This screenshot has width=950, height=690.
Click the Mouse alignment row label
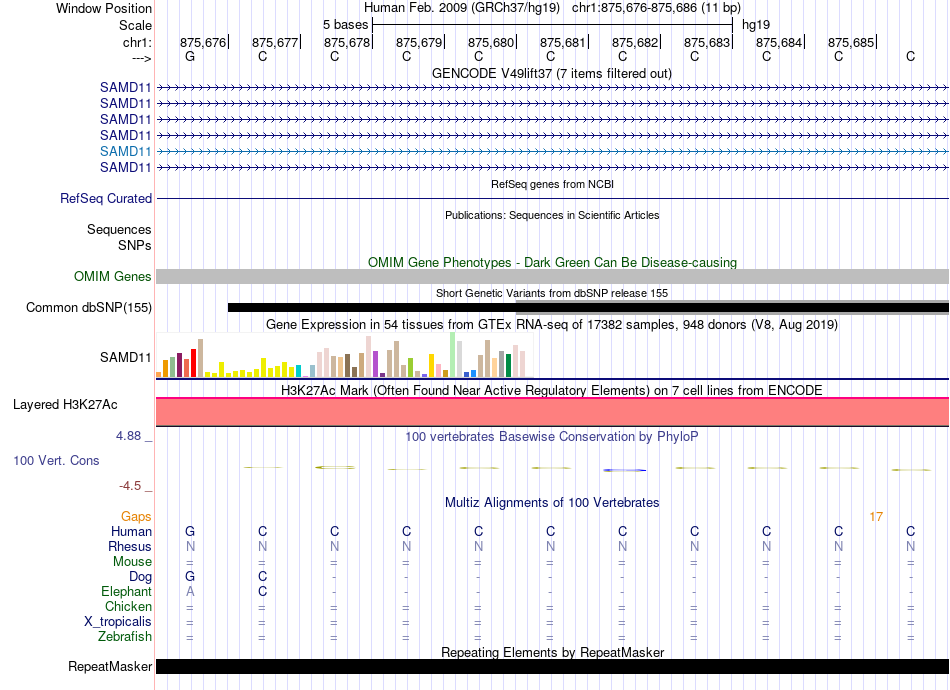point(132,562)
